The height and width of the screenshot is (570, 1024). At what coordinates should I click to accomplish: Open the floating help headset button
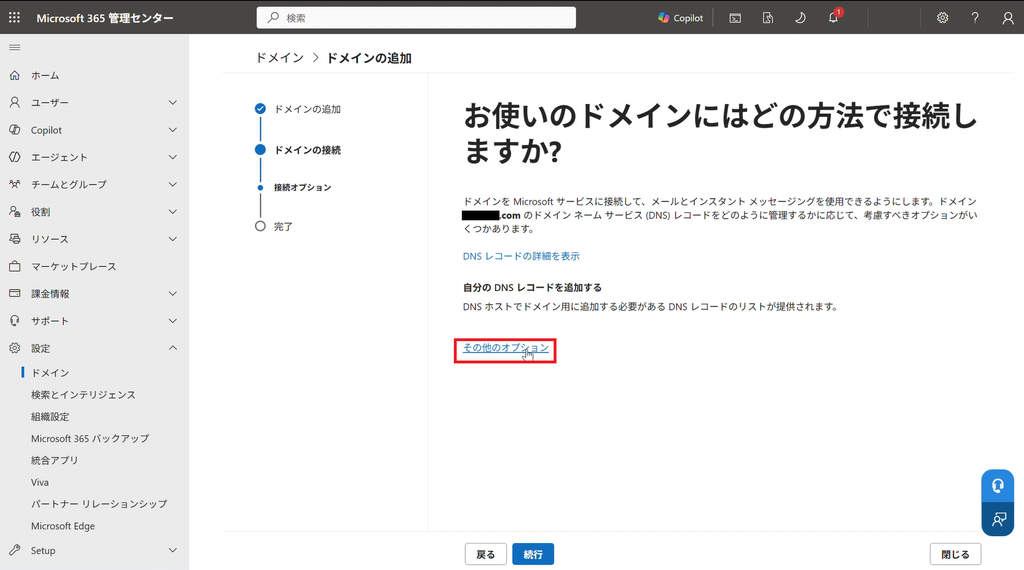coord(998,486)
